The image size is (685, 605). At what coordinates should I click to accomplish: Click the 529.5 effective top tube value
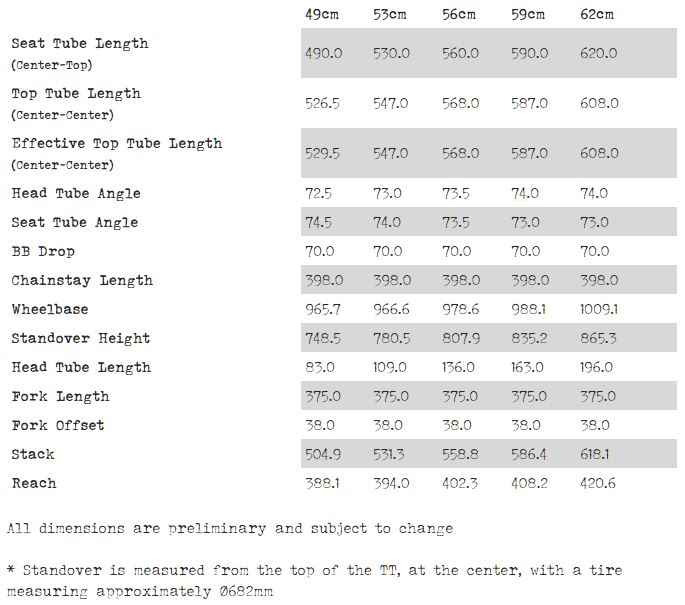tap(322, 153)
